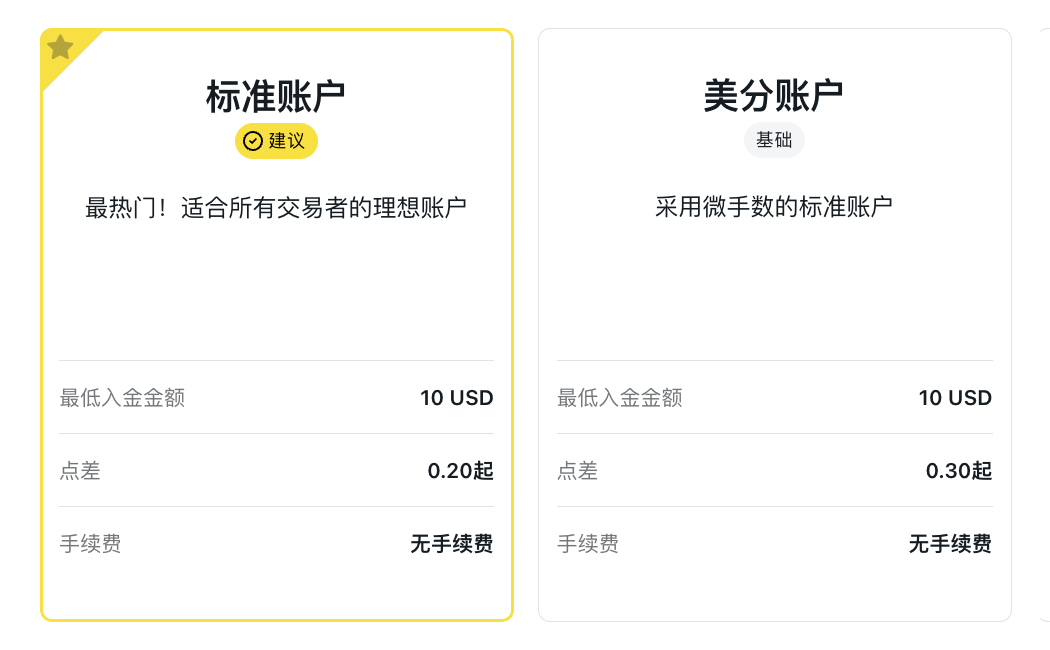Screen dimensions: 1050x650
Task: Click the 10 USD value in the 标准账户 card
Action: click(x=457, y=398)
